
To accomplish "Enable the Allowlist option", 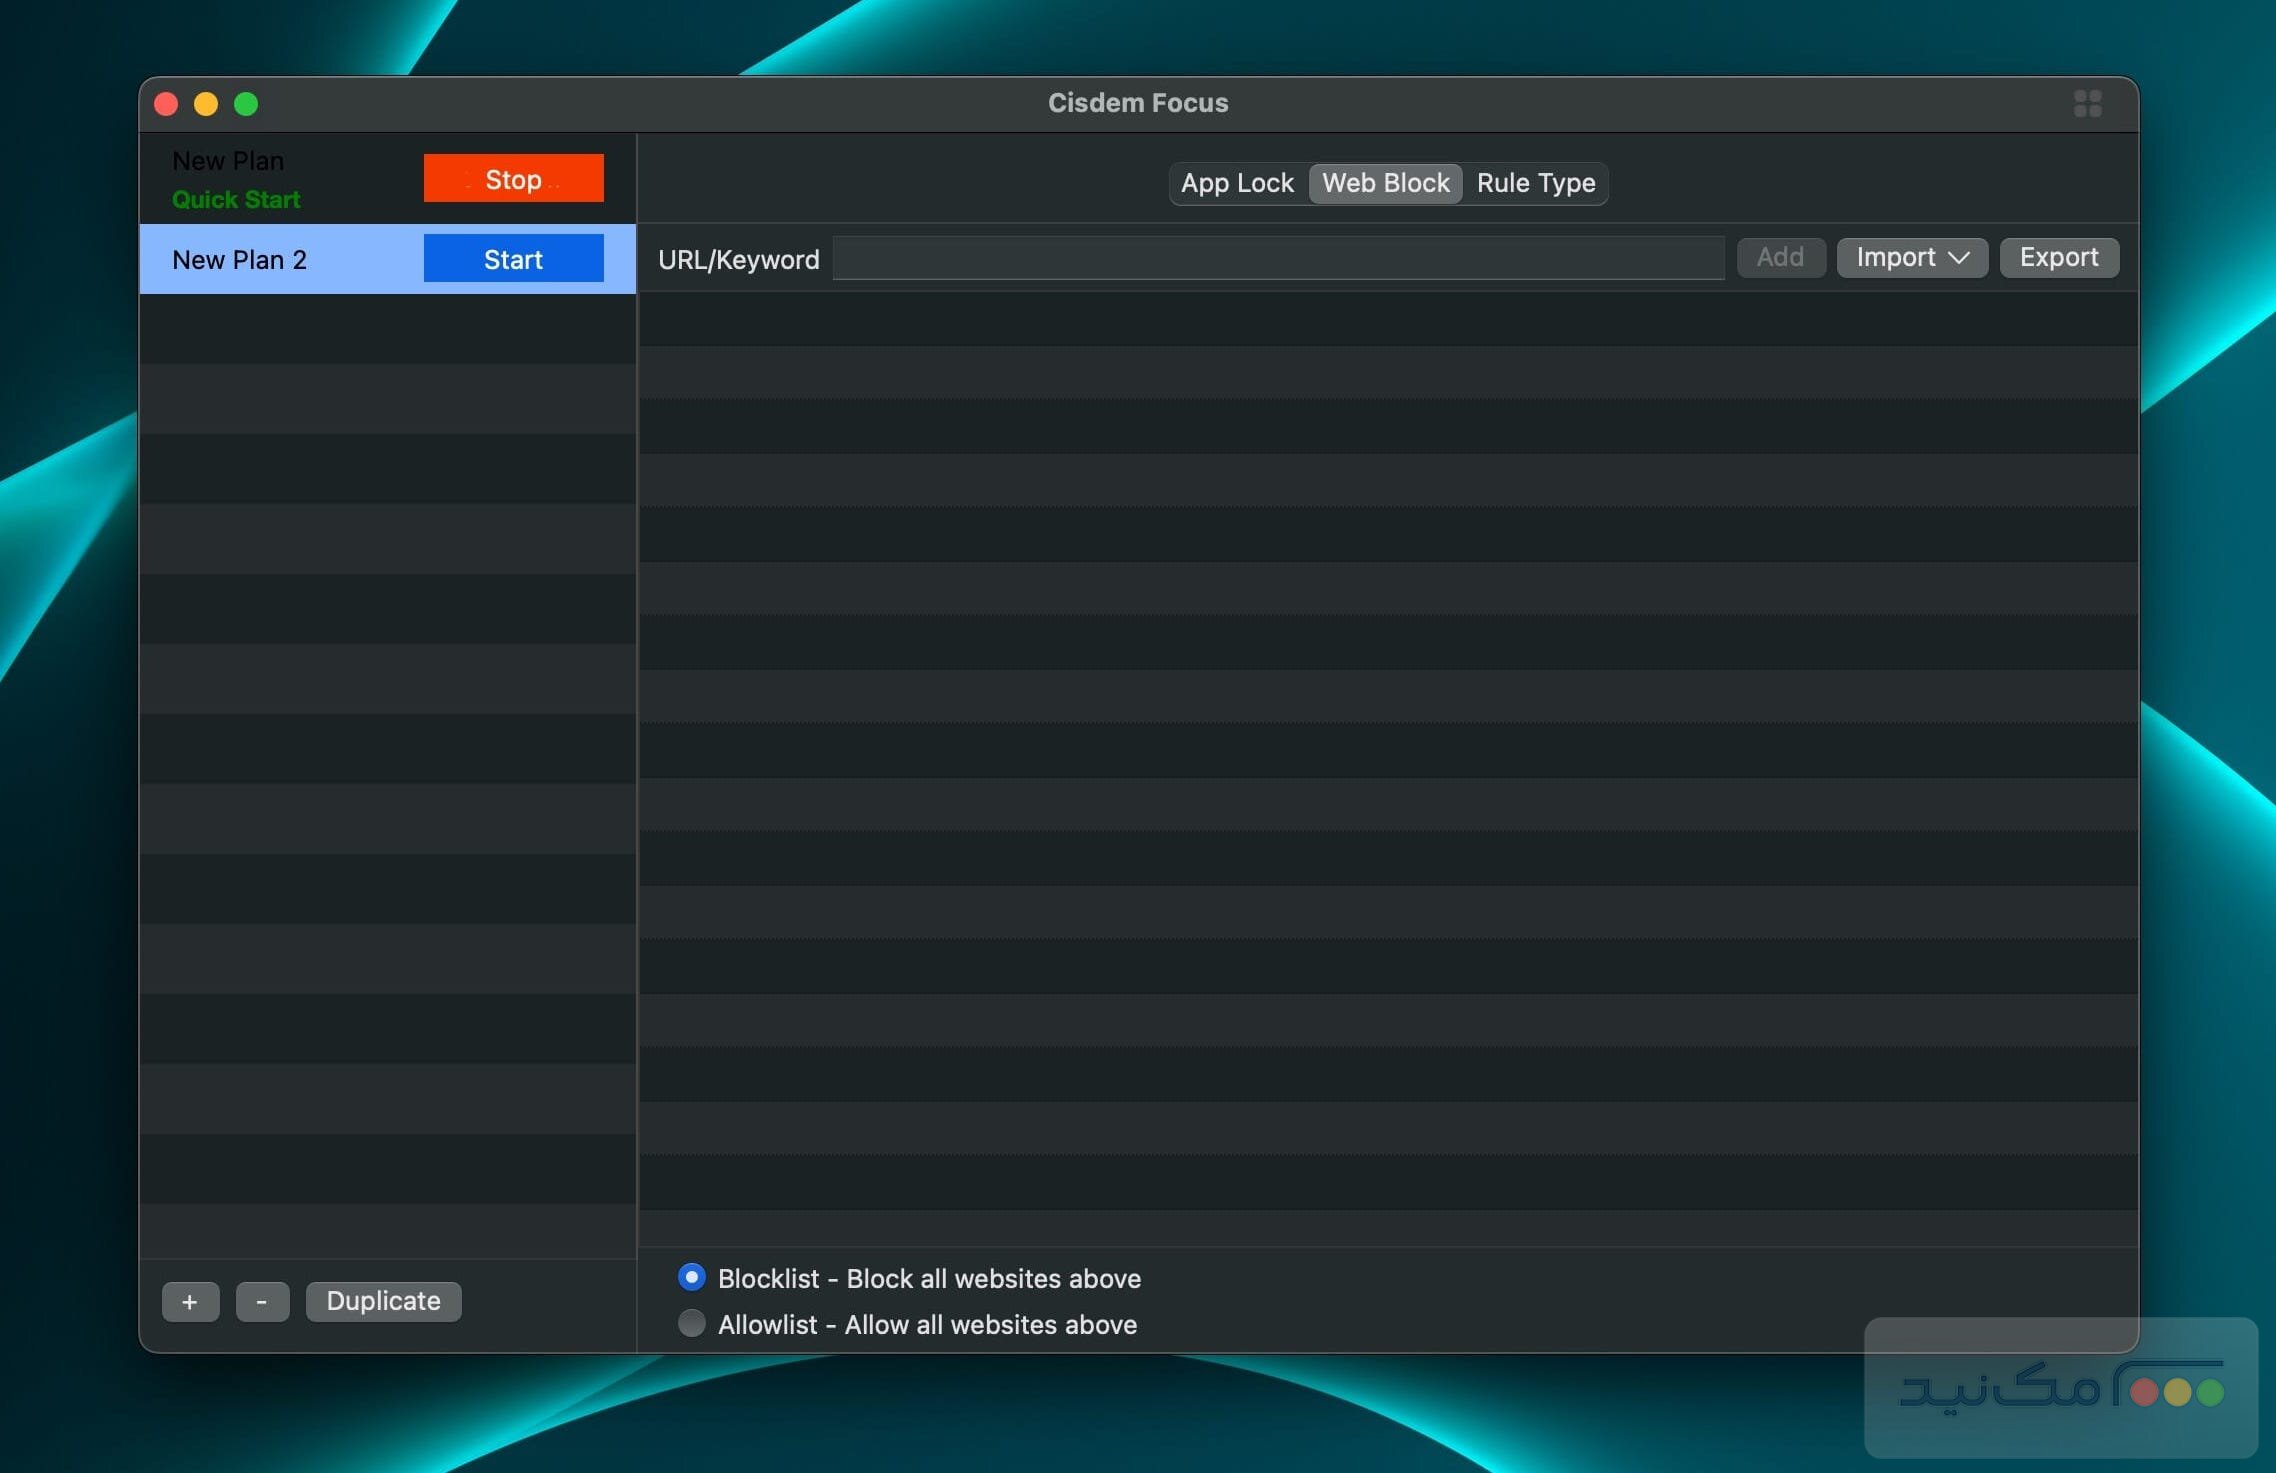I will tap(691, 1323).
